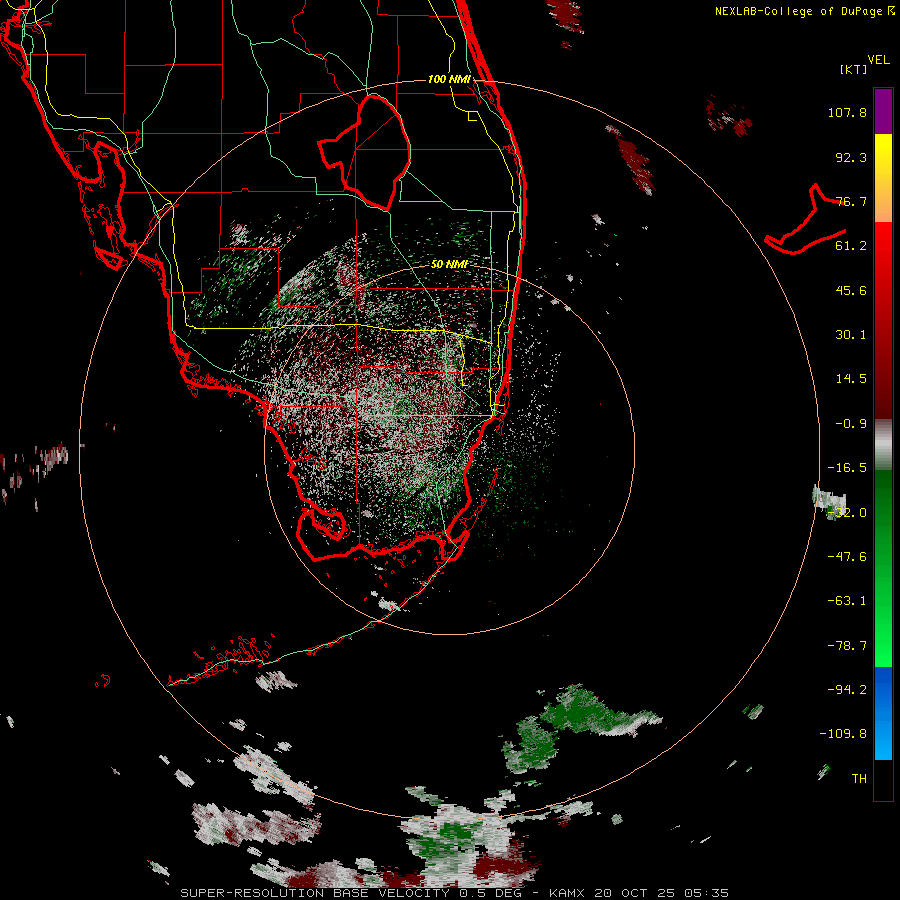Select the -63.1 velocity scale value
The height and width of the screenshot is (900, 900).
pyautogui.click(x=847, y=601)
